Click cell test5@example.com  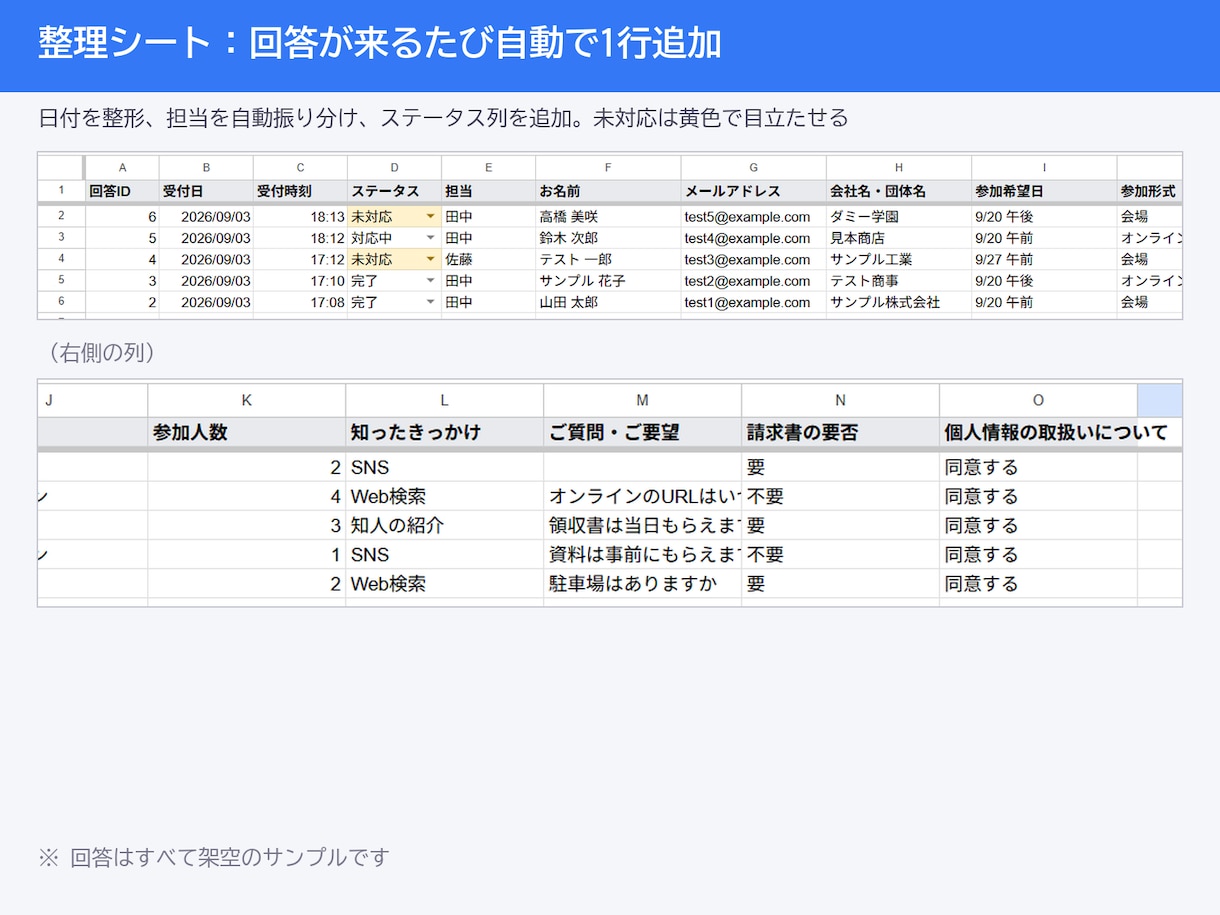coord(754,216)
